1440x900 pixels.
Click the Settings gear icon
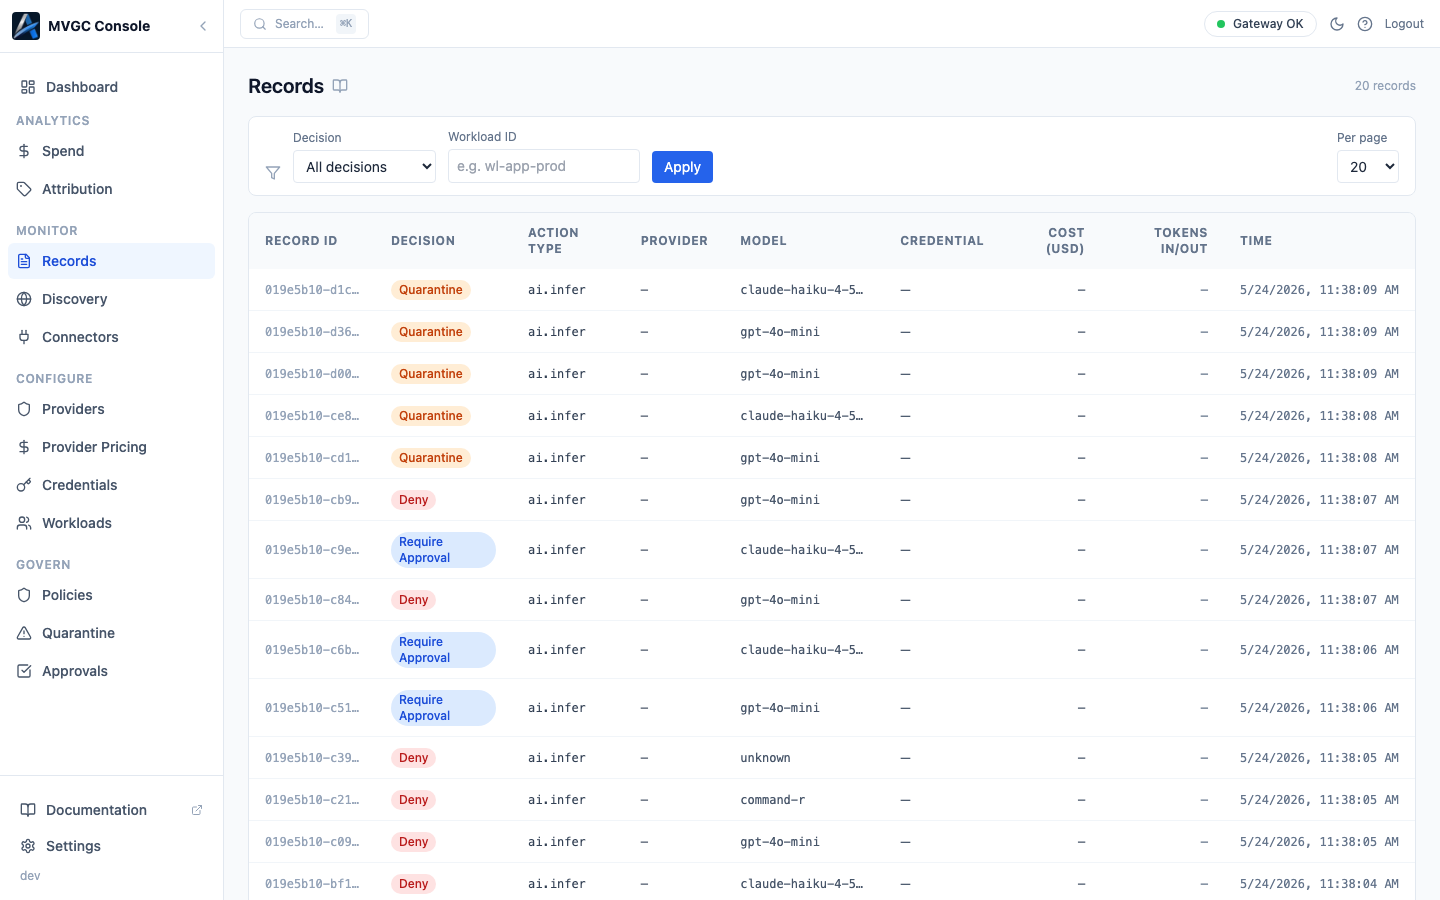point(28,846)
